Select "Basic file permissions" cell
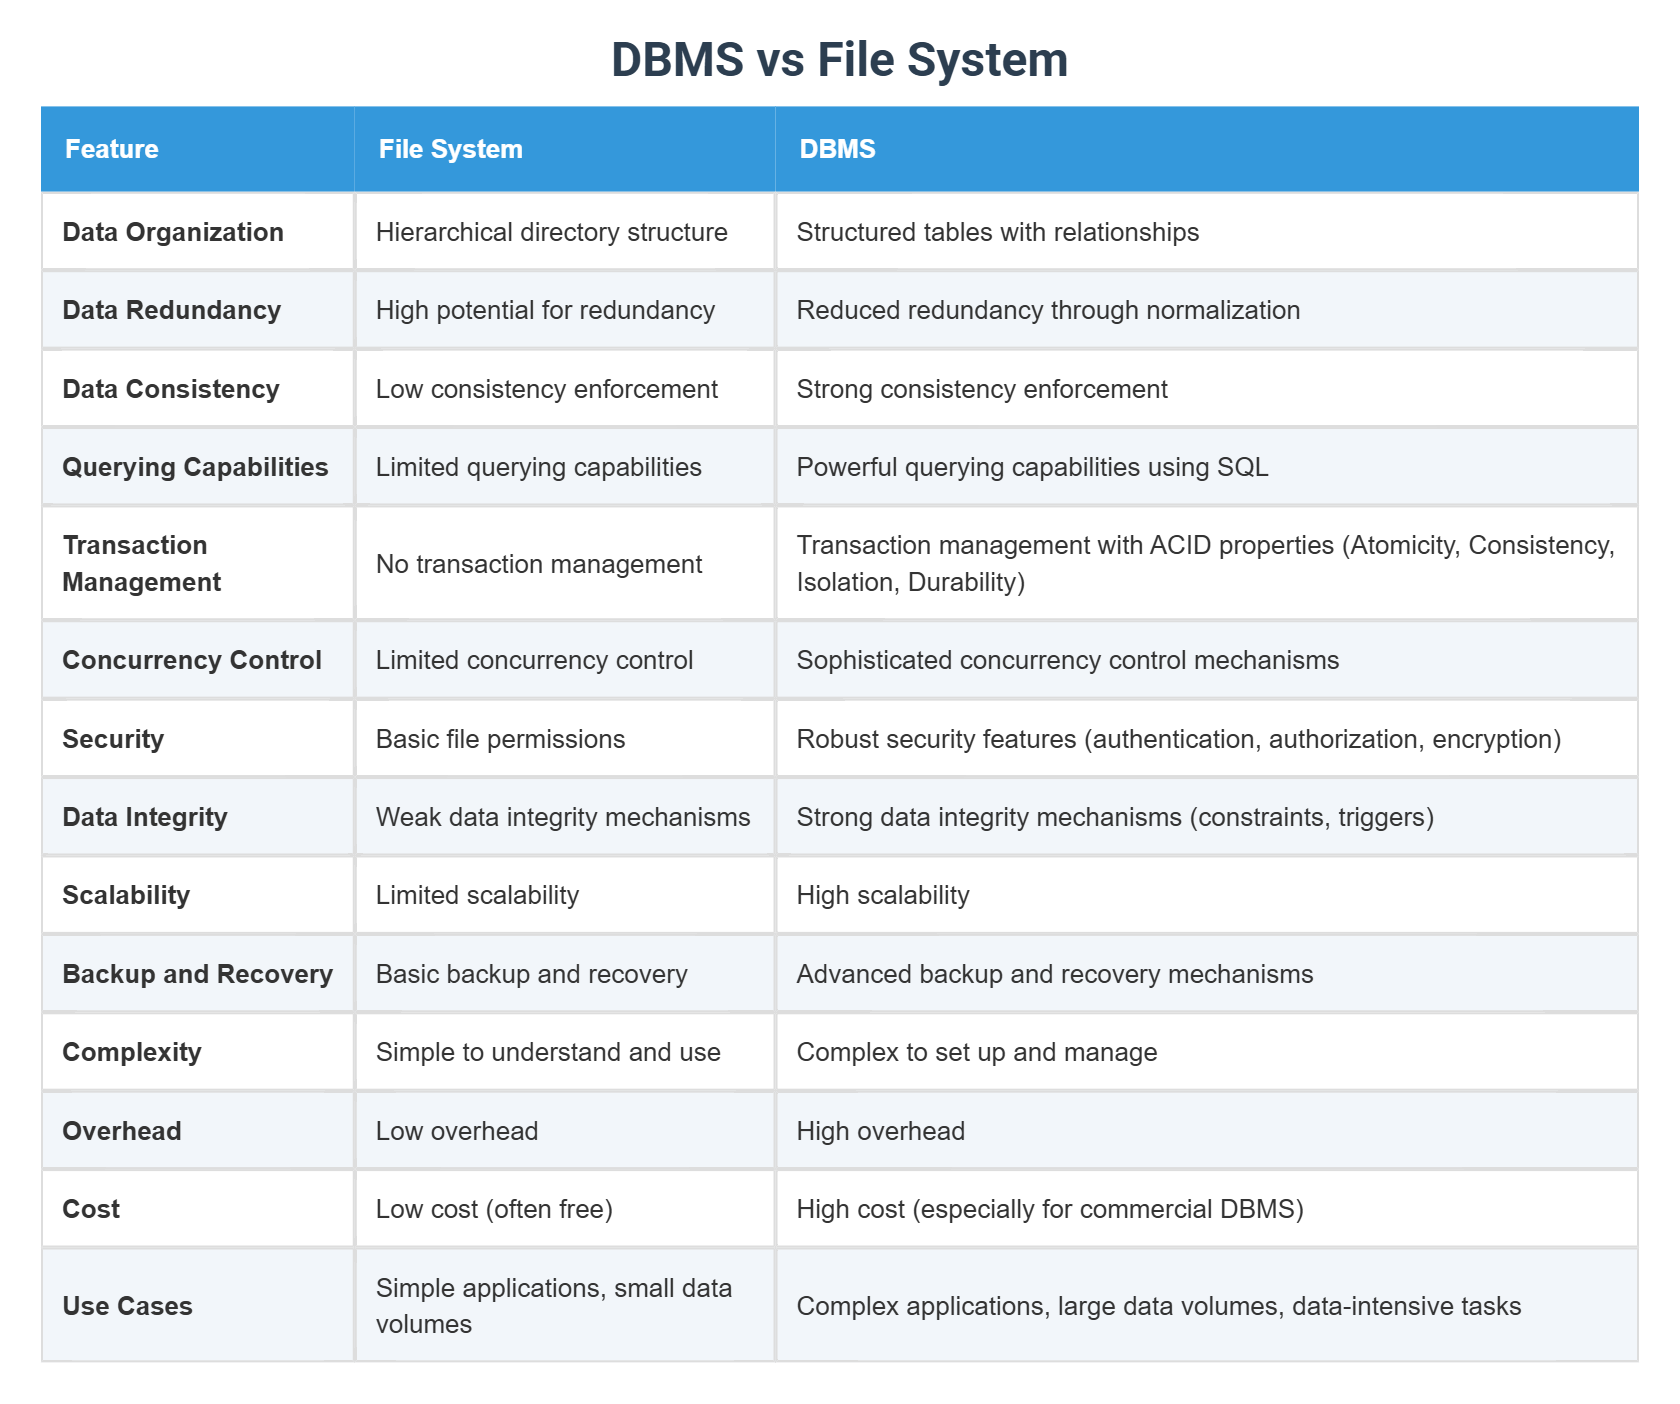Screen dimensions: 1680x1404 tap(565, 739)
